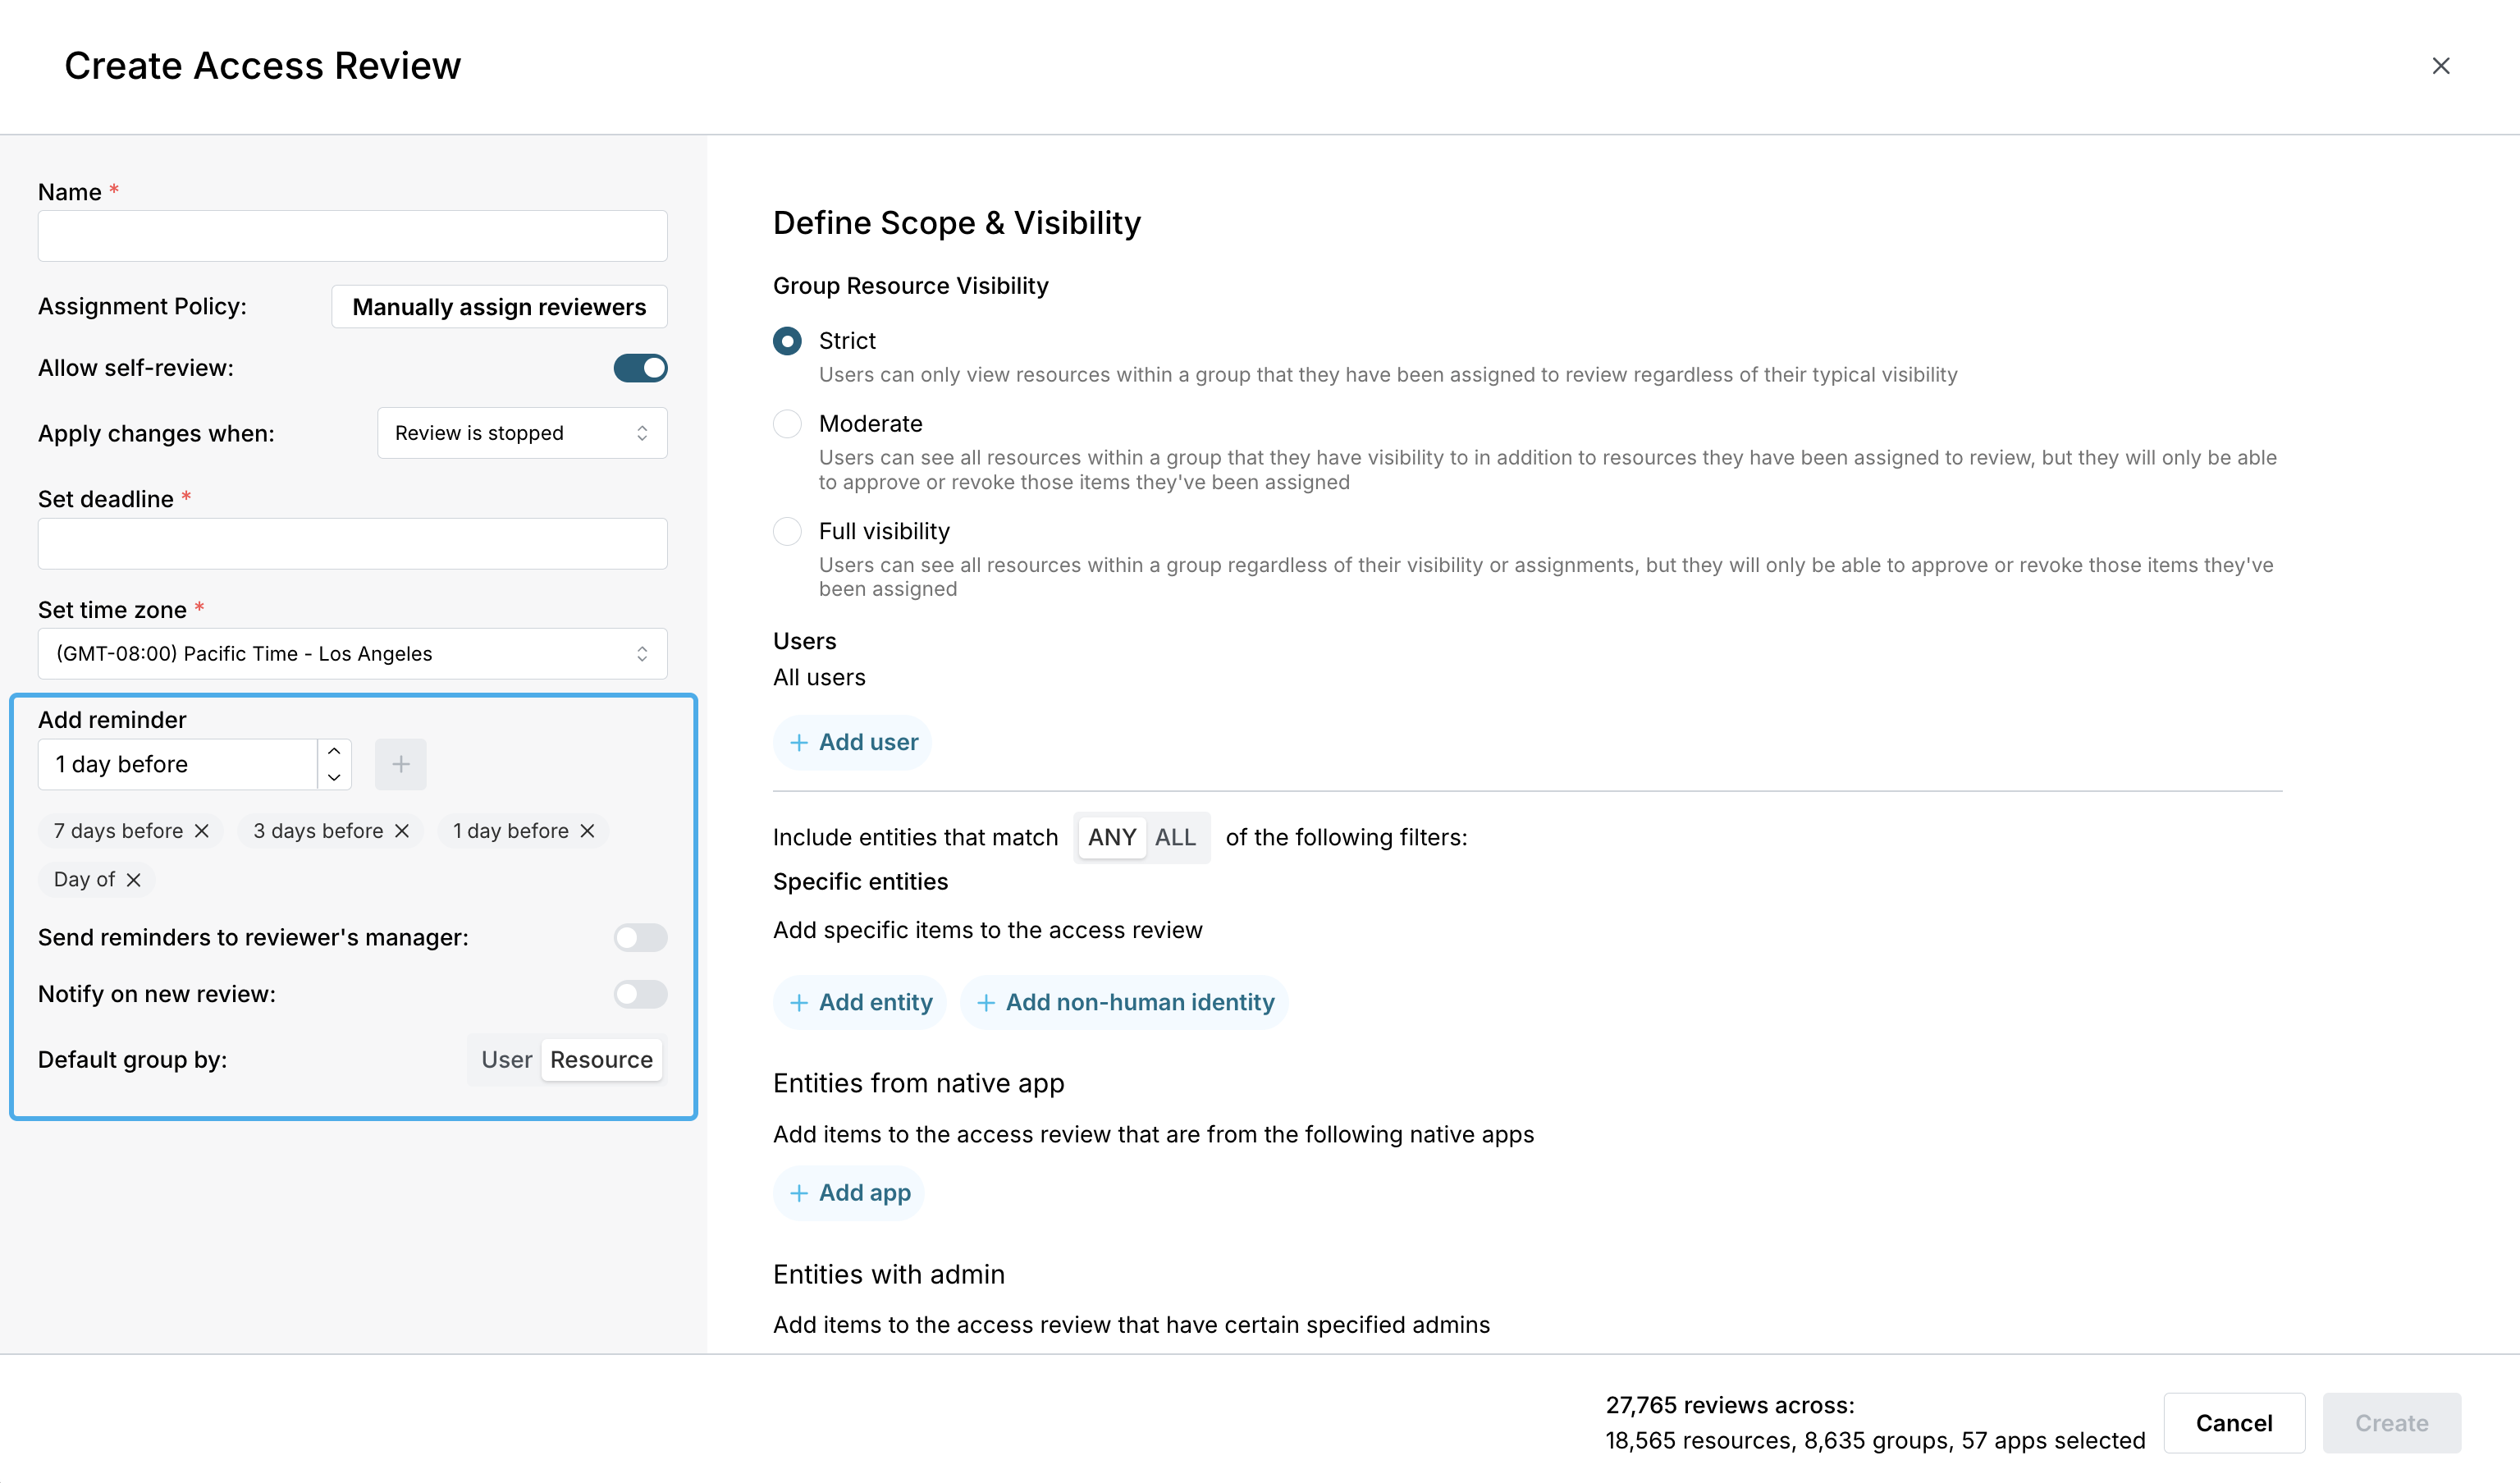This screenshot has height=1483, width=2520.
Task: Set default group by to User
Action: 506,1060
